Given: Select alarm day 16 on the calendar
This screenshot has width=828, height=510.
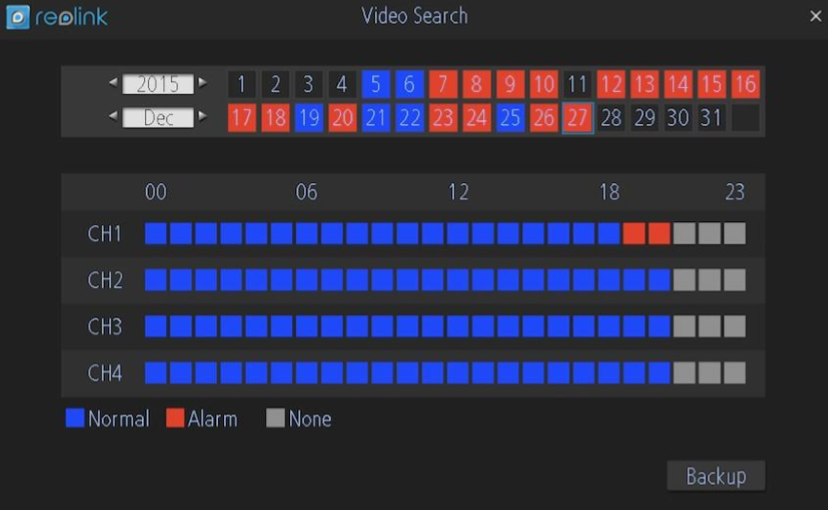Looking at the screenshot, I should pos(745,84).
